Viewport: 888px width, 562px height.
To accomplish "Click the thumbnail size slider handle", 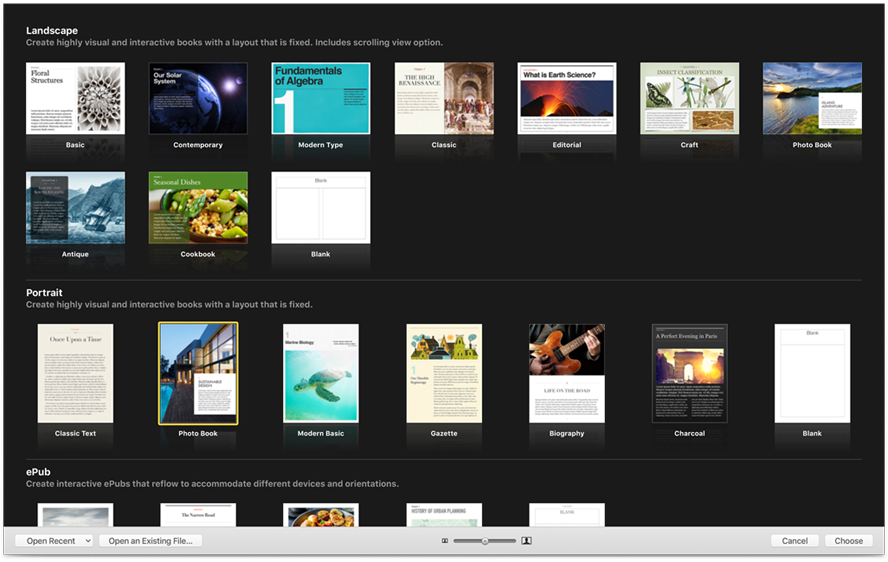I will click(485, 541).
